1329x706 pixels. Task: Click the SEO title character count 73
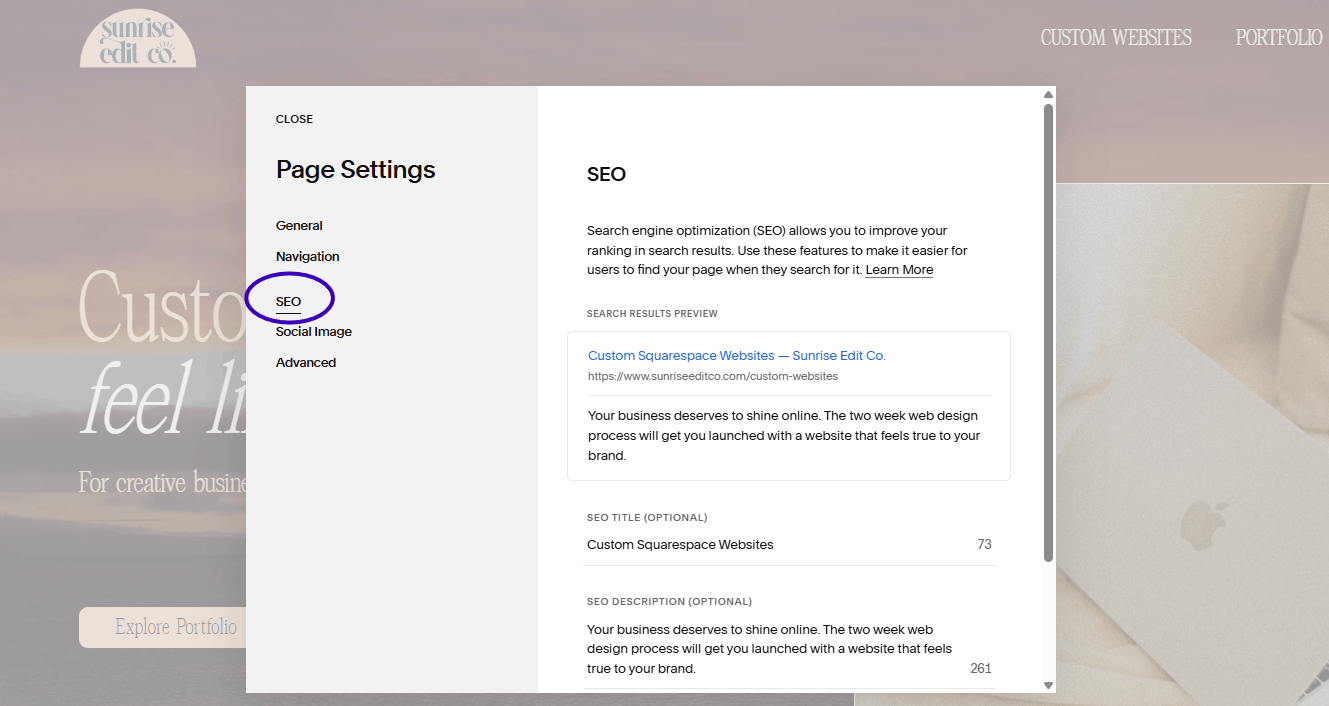coord(984,545)
